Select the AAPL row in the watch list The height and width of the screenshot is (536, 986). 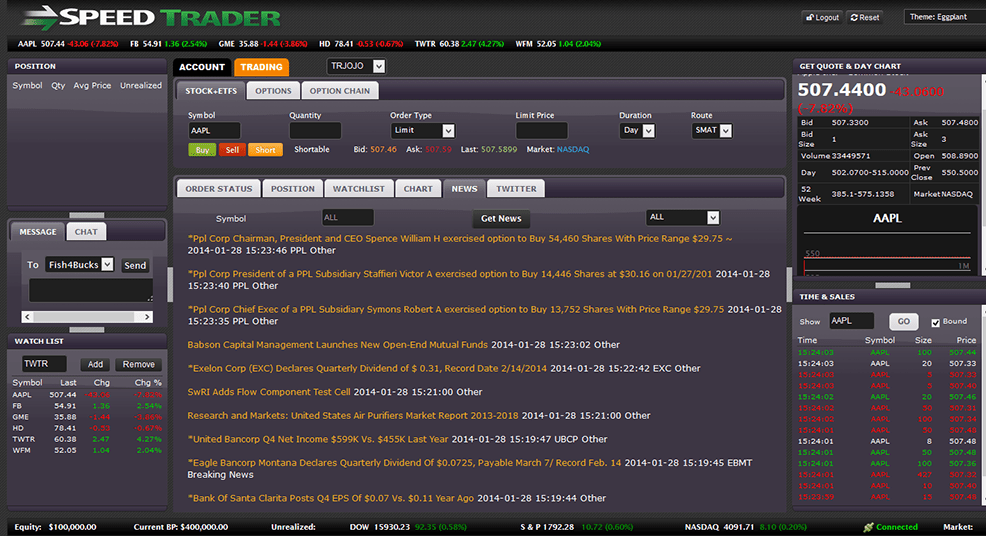[87, 394]
